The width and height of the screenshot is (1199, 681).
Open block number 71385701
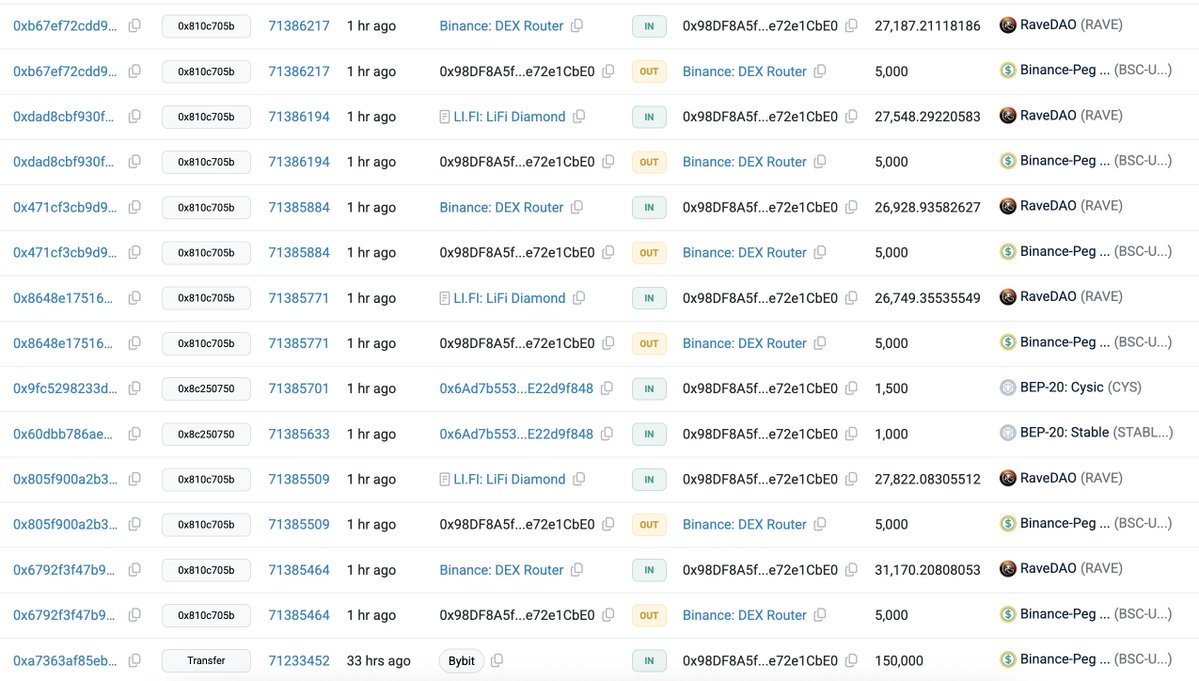[299, 388]
